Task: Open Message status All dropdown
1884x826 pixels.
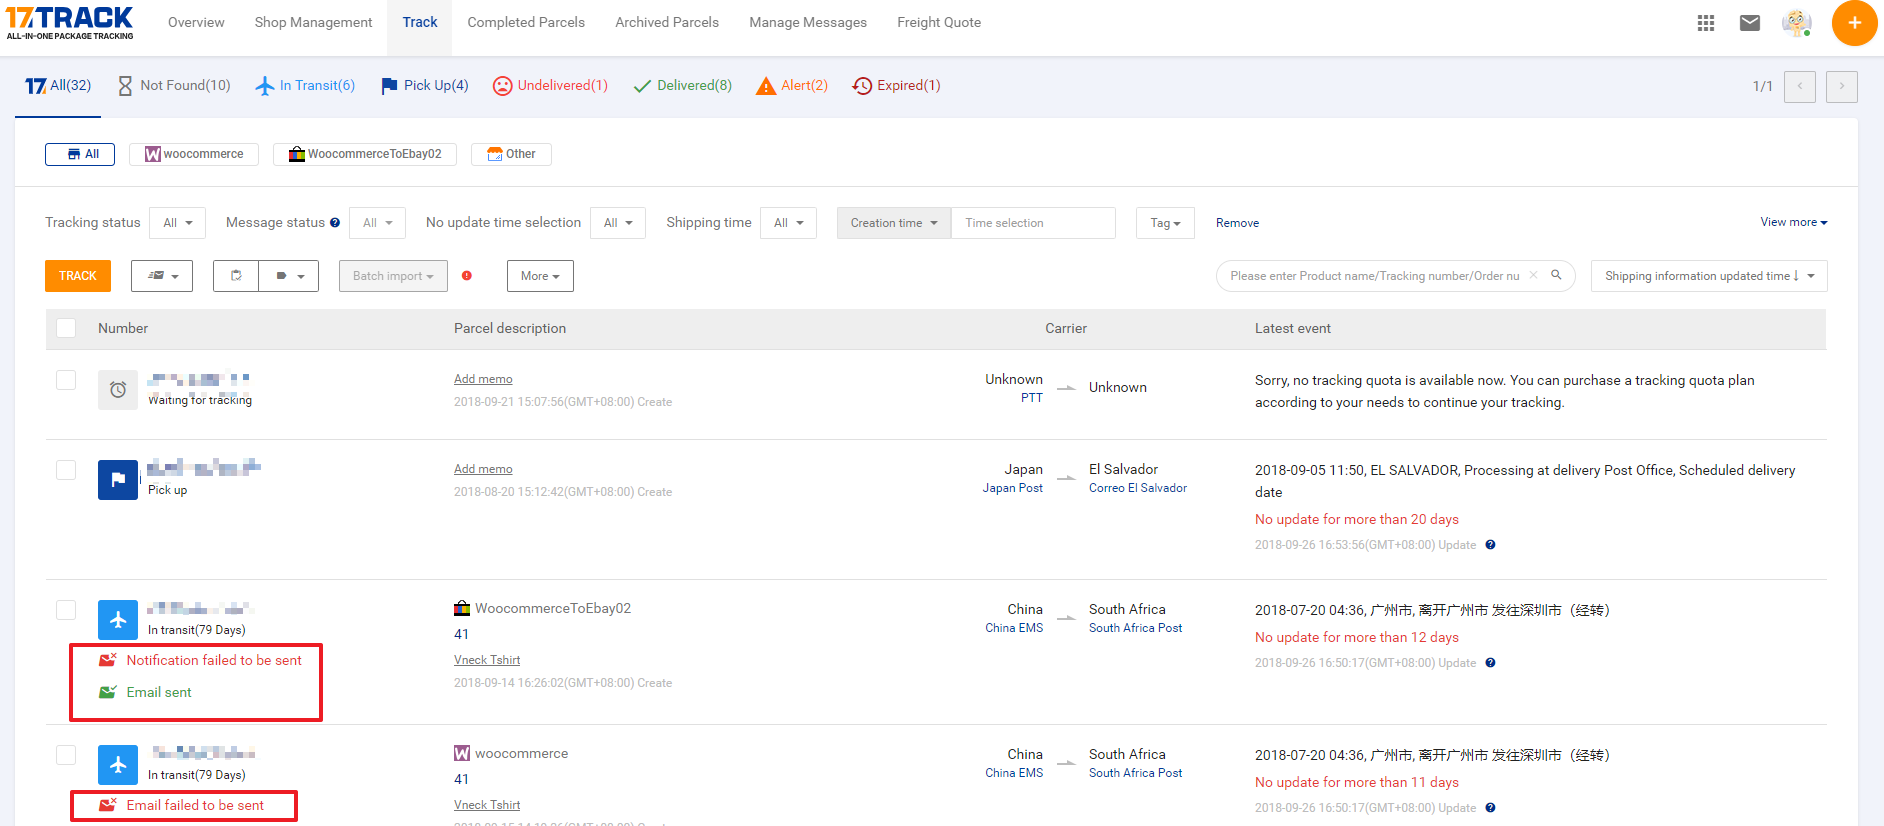Action: [377, 223]
